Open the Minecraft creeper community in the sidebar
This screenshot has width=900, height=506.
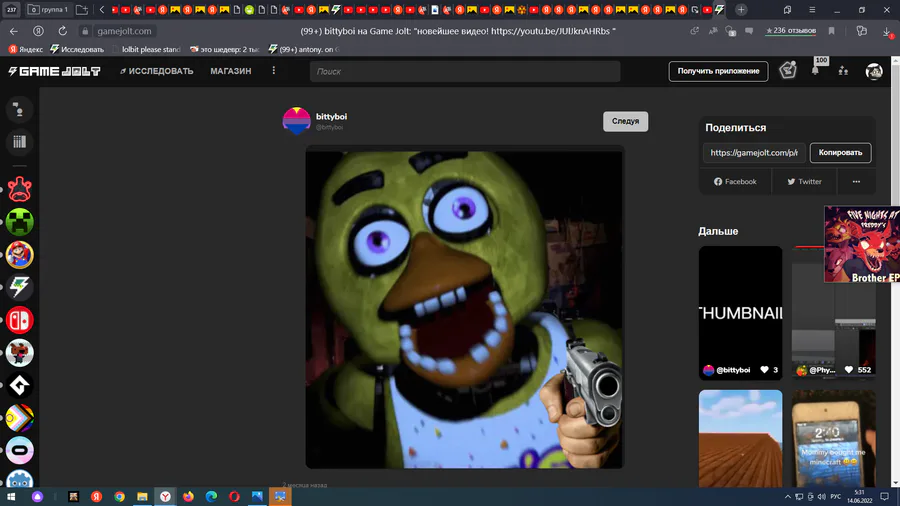(x=20, y=221)
